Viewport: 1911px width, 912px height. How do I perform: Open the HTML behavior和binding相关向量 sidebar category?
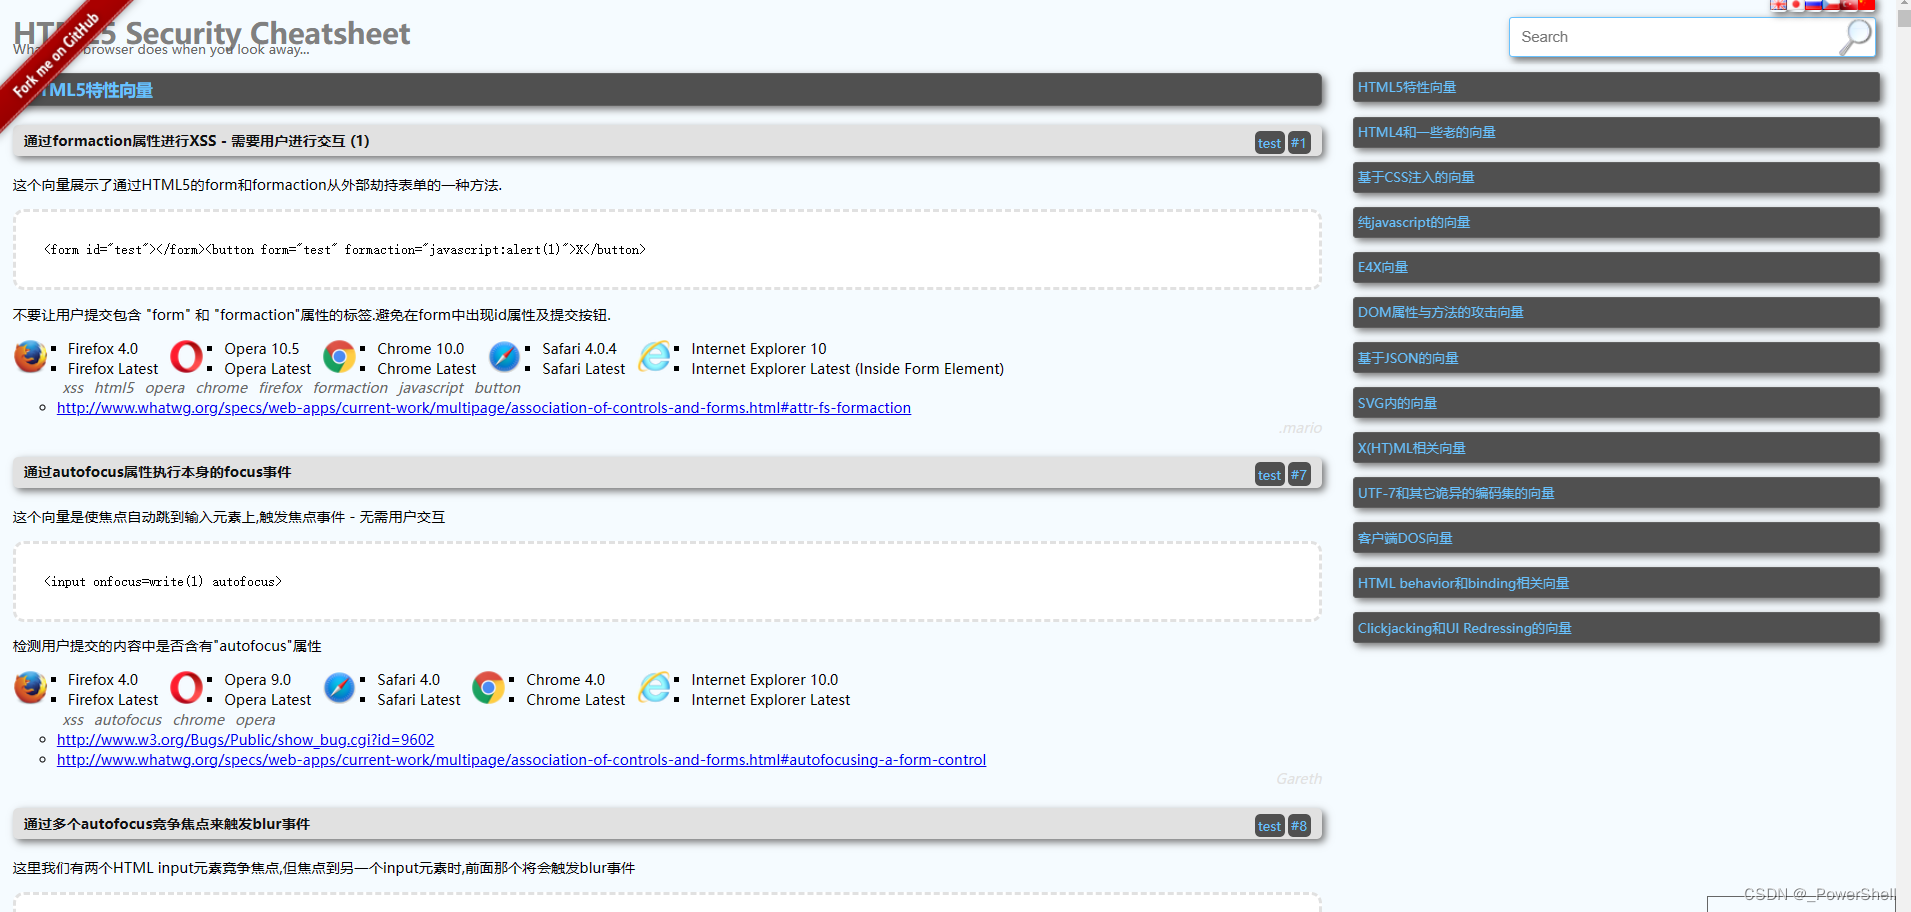1616,583
